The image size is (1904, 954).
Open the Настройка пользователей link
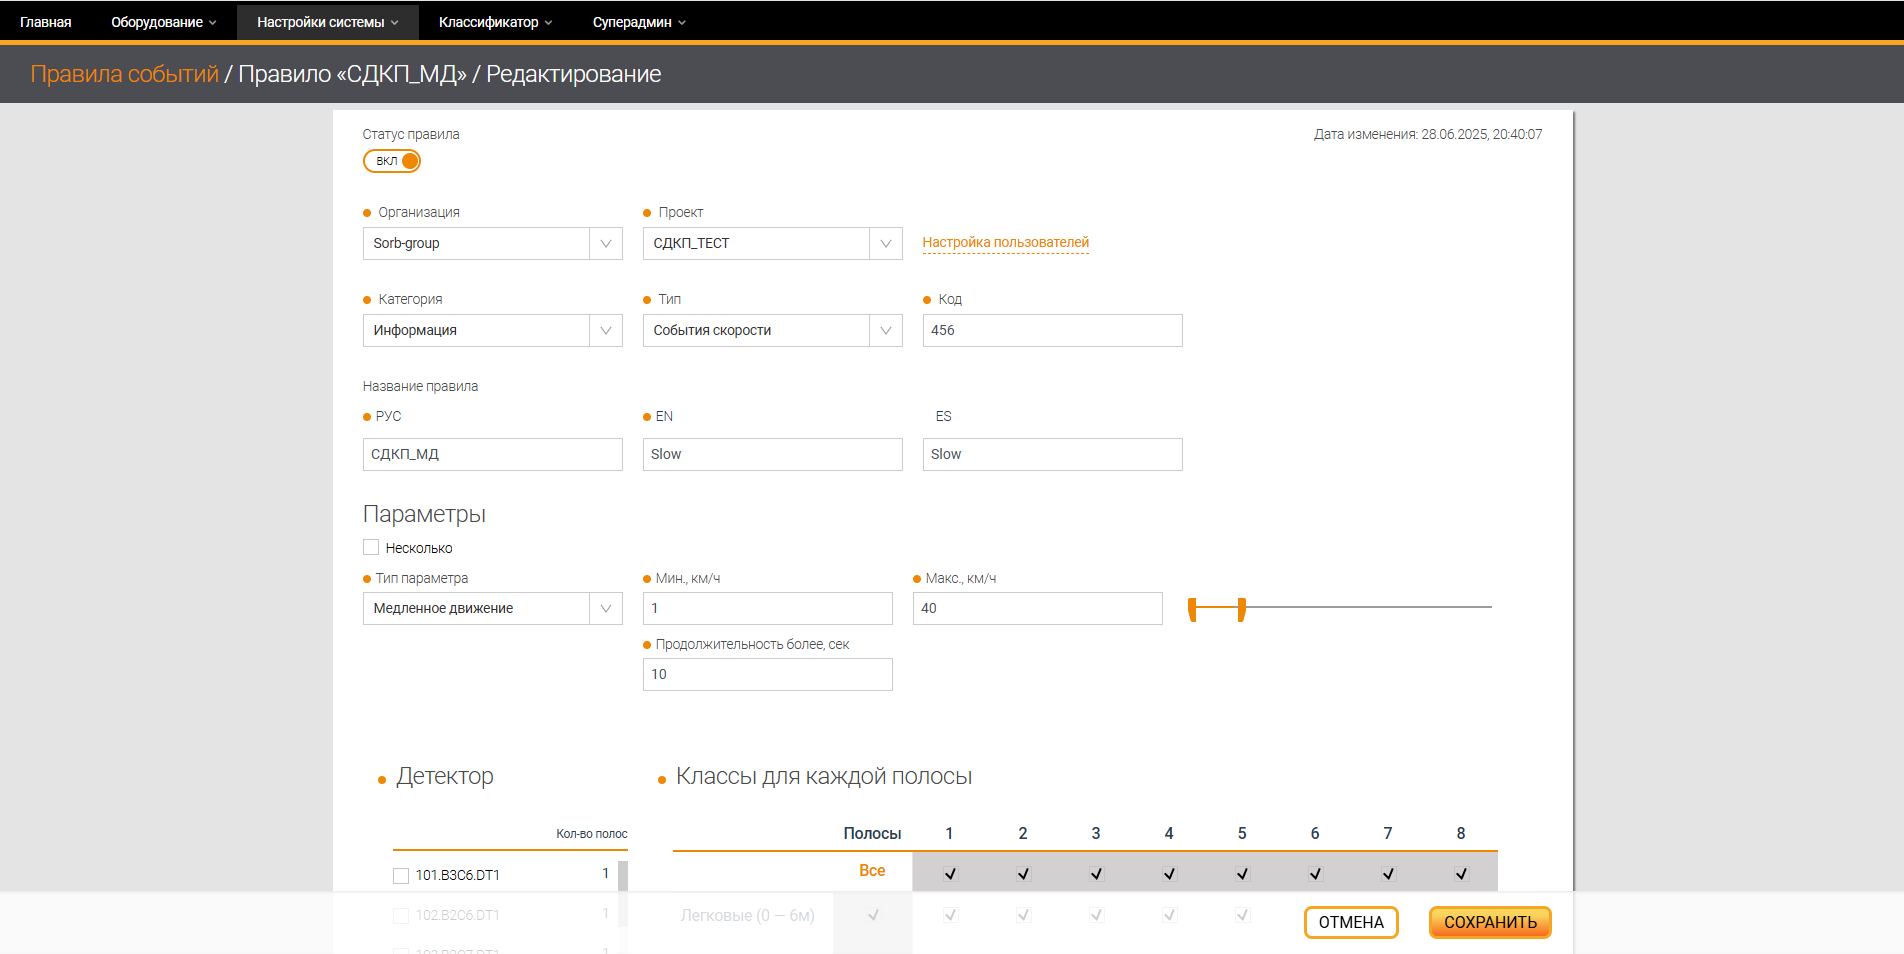click(x=1005, y=242)
